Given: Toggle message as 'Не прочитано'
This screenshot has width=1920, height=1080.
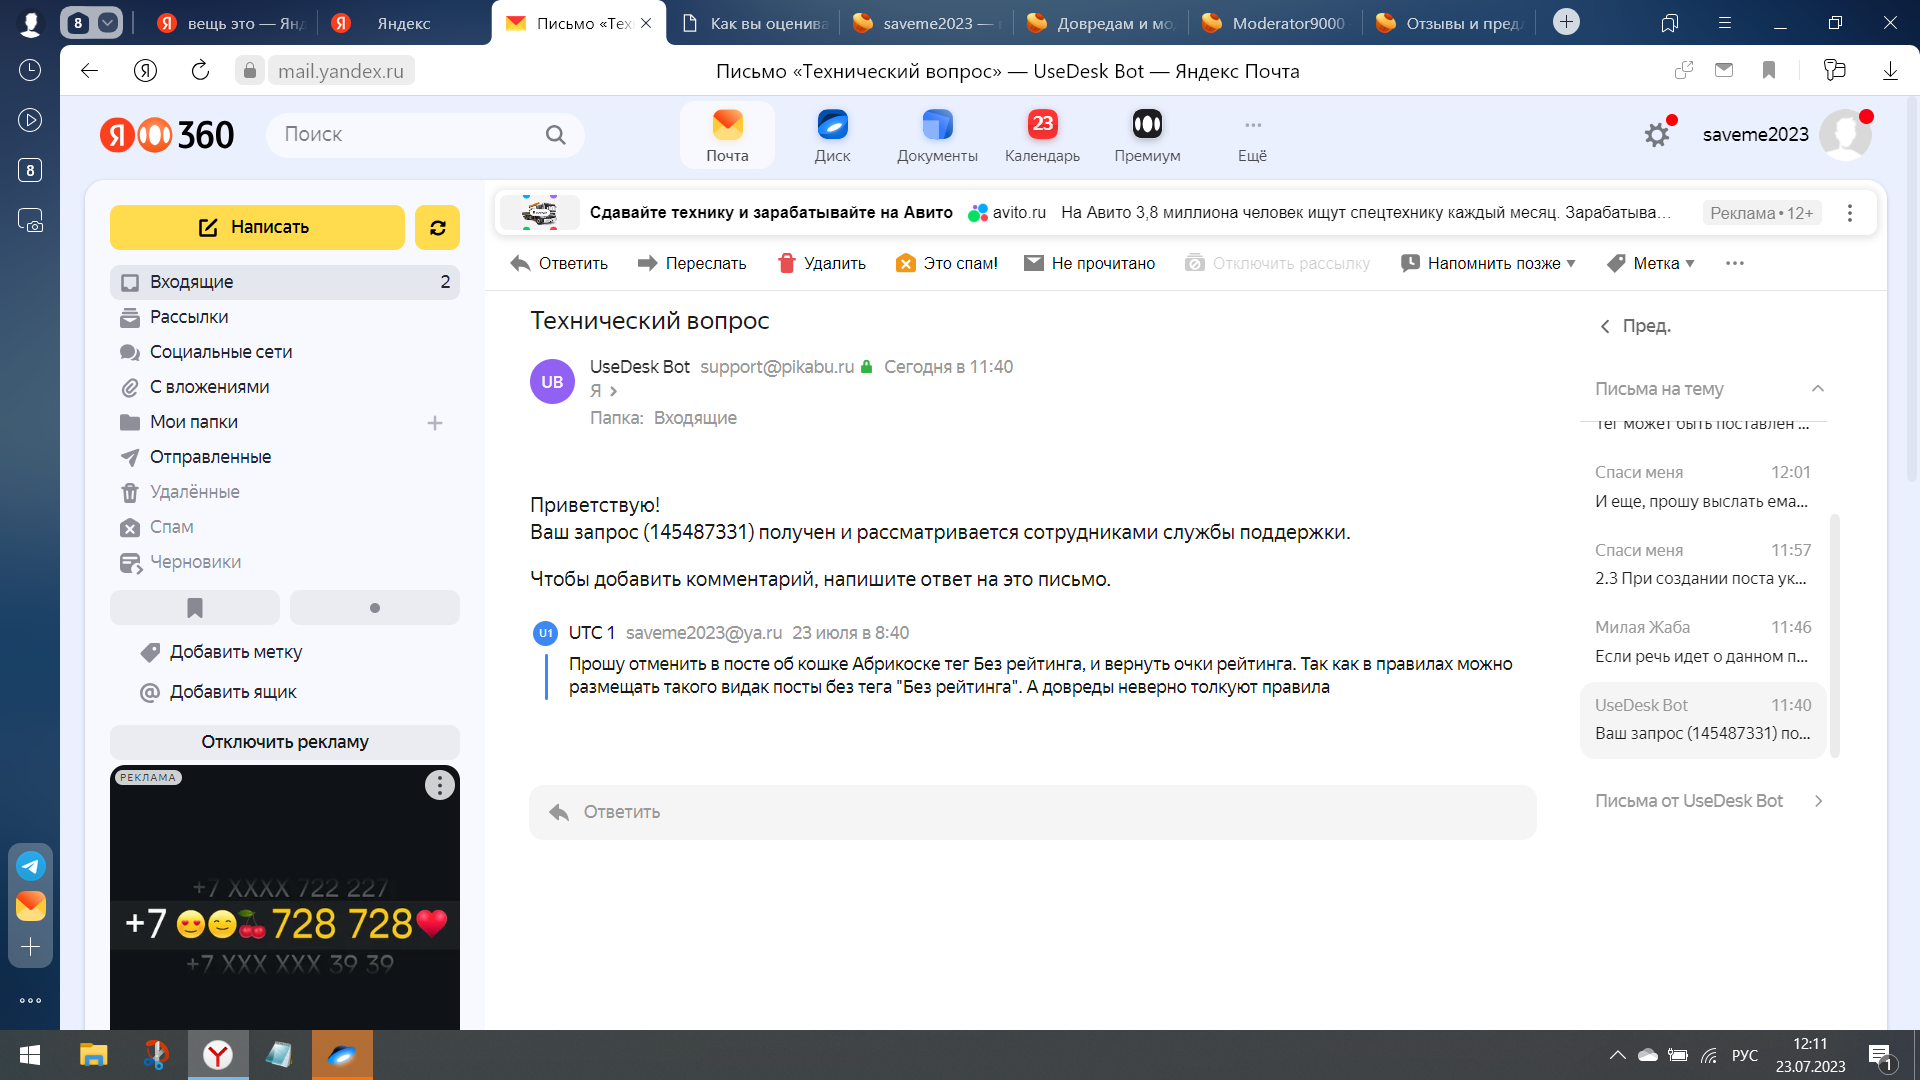Looking at the screenshot, I should (x=1034, y=263).
